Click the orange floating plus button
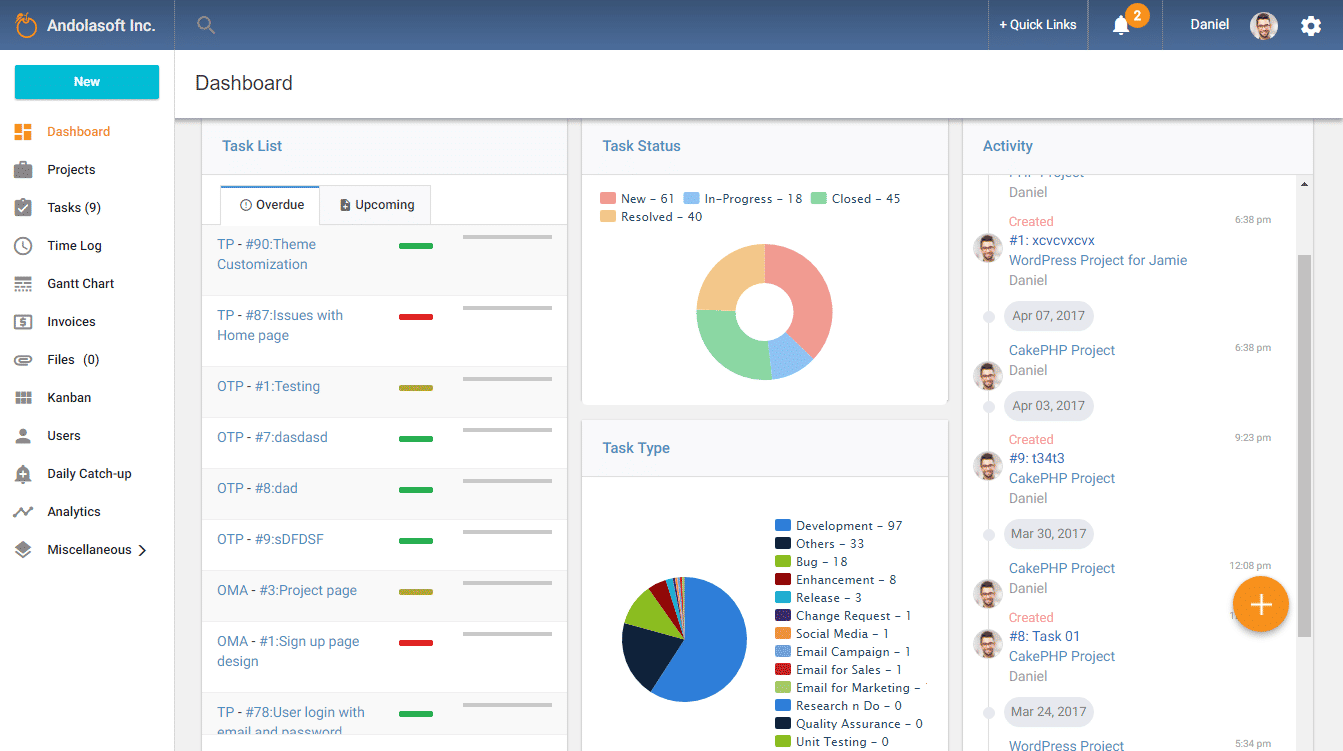Image resolution: width=1343 pixels, height=751 pixels. [1261, 604]
